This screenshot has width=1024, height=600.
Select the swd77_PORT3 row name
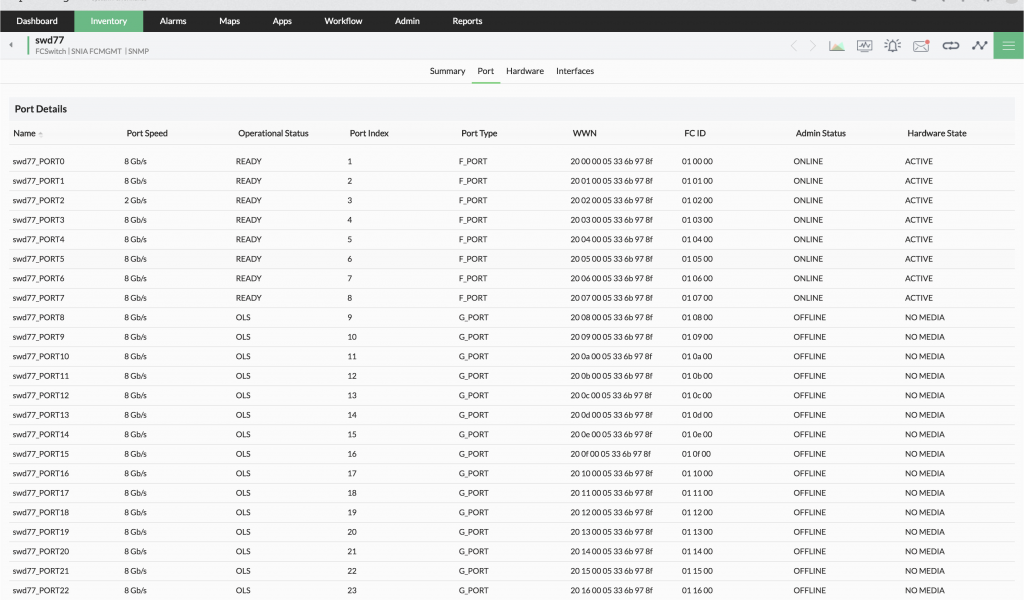[39, 220]
